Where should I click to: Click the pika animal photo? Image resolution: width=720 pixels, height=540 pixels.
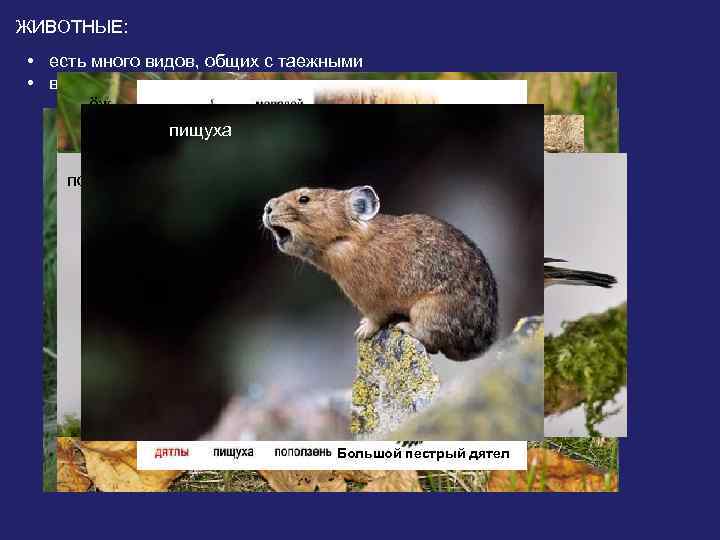click(312, 272)
